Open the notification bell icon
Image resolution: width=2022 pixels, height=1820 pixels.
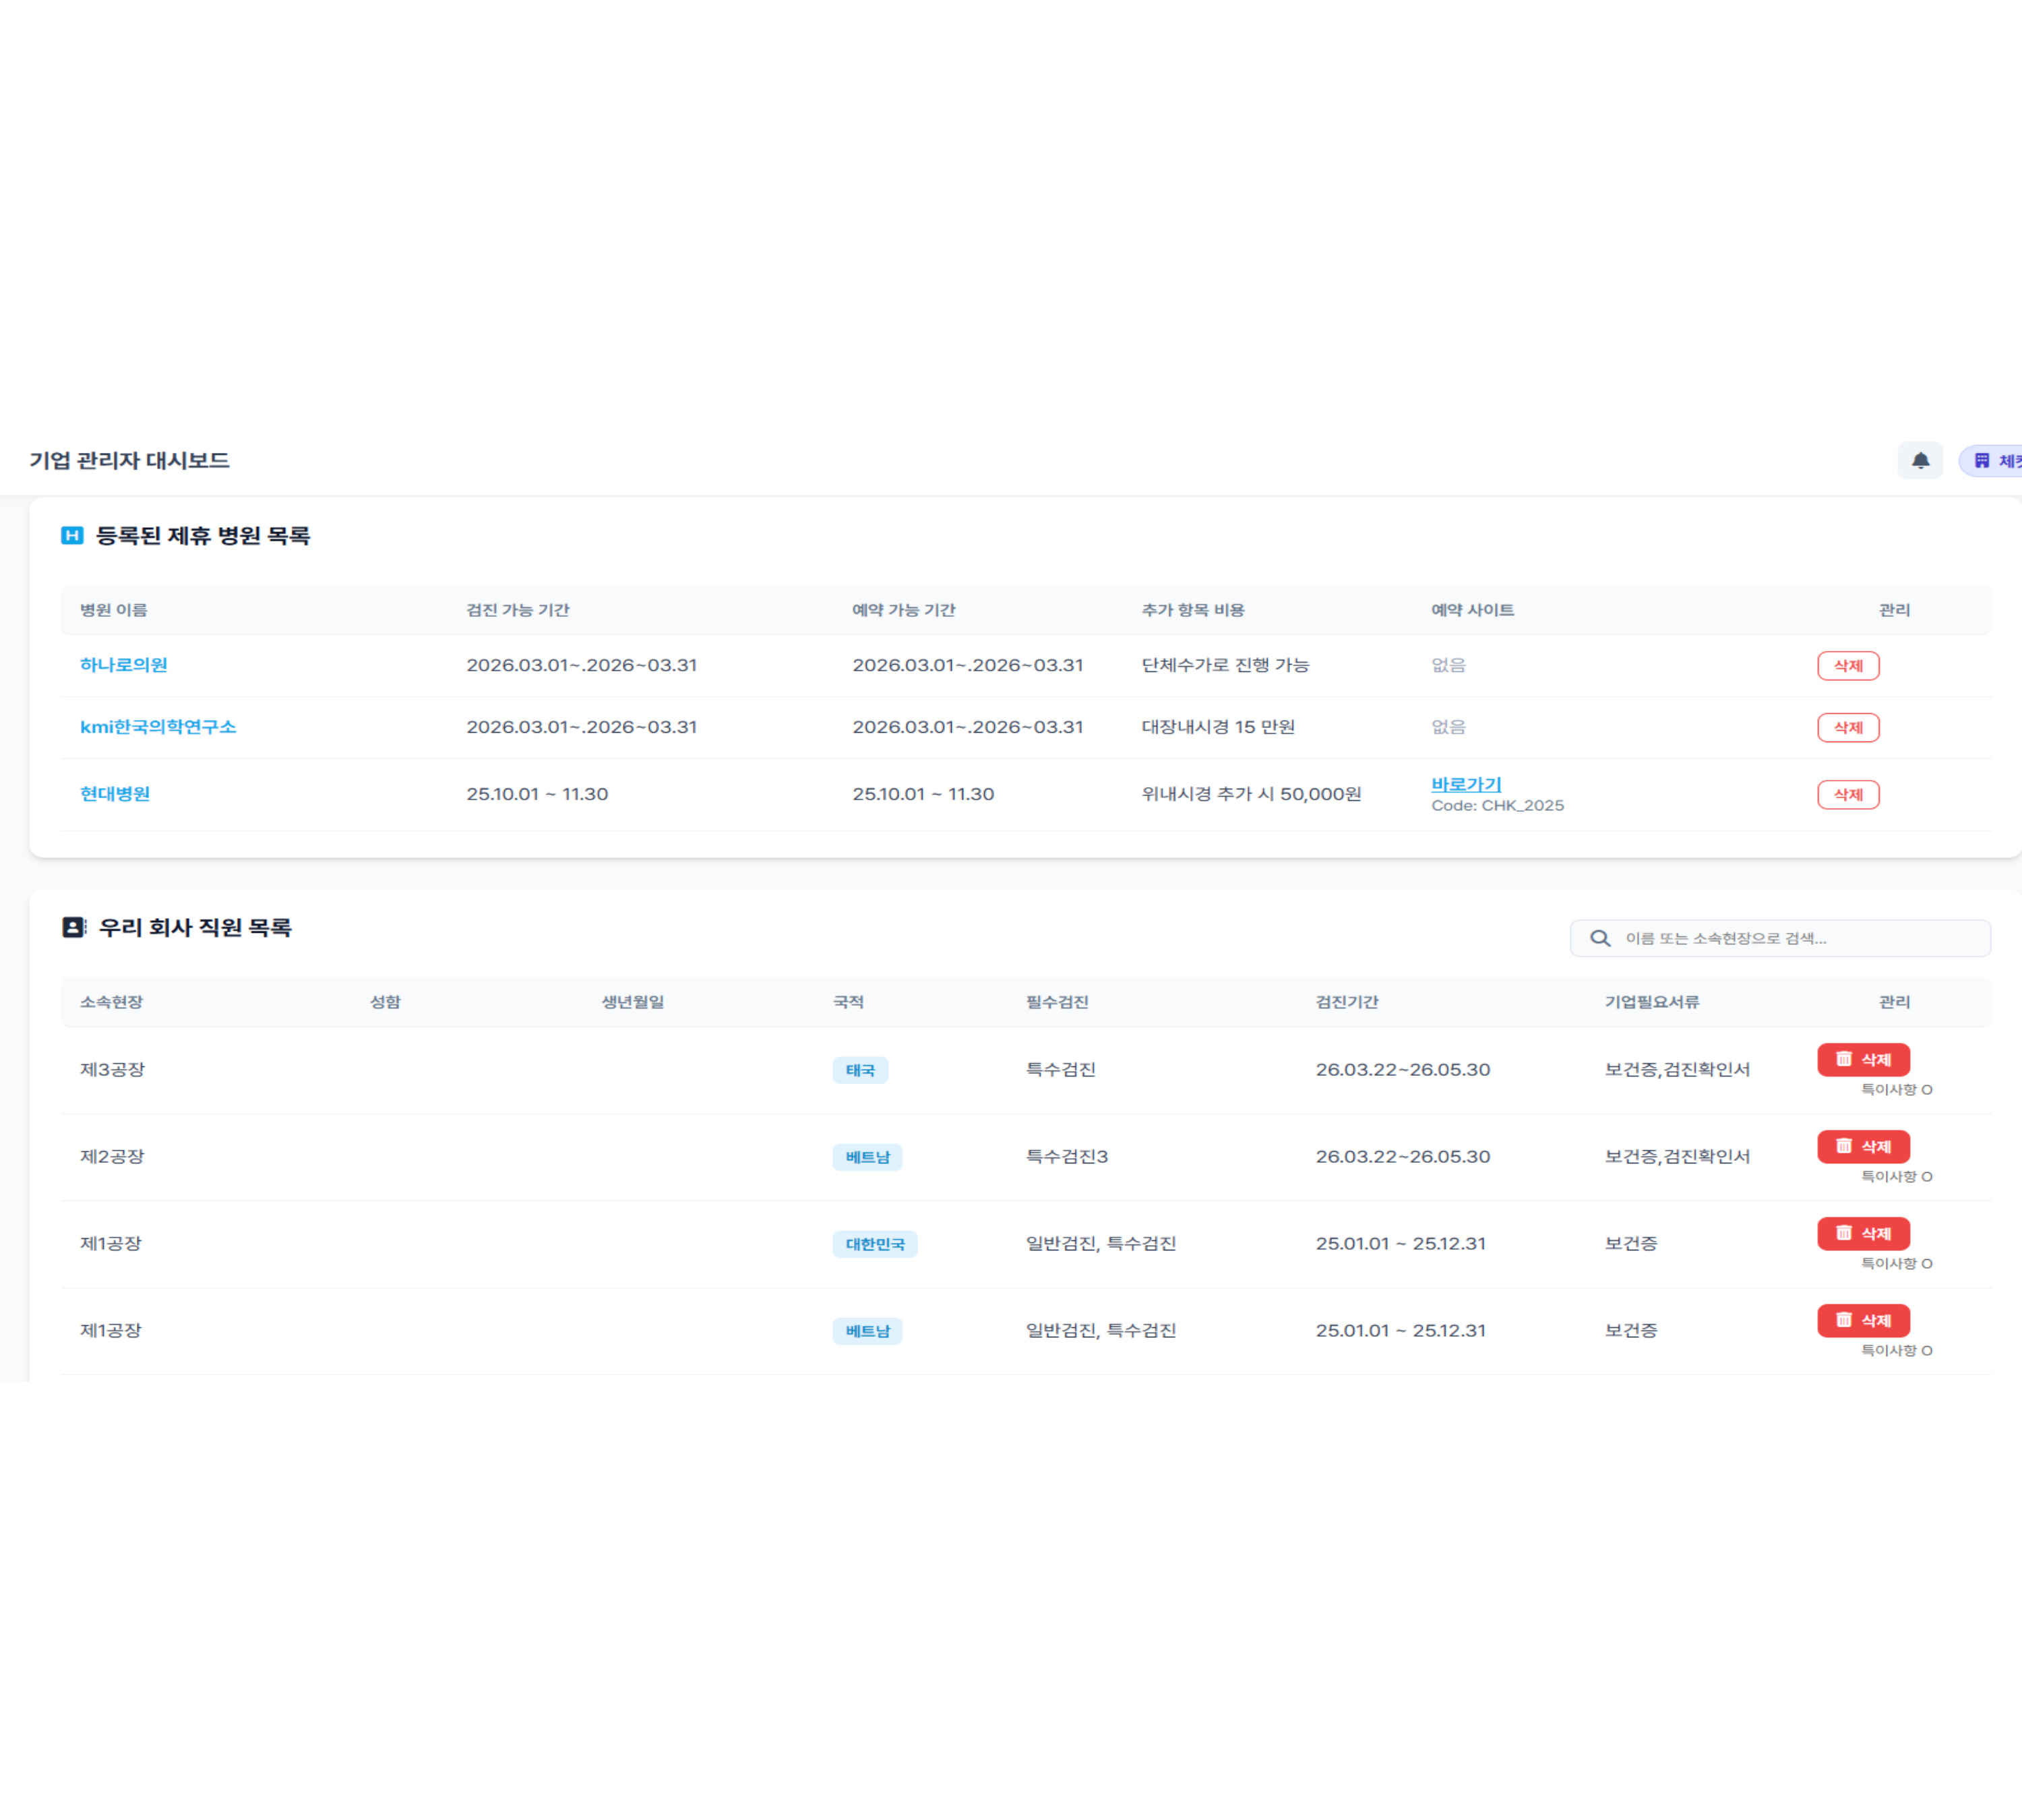(x=1920, y=461)
